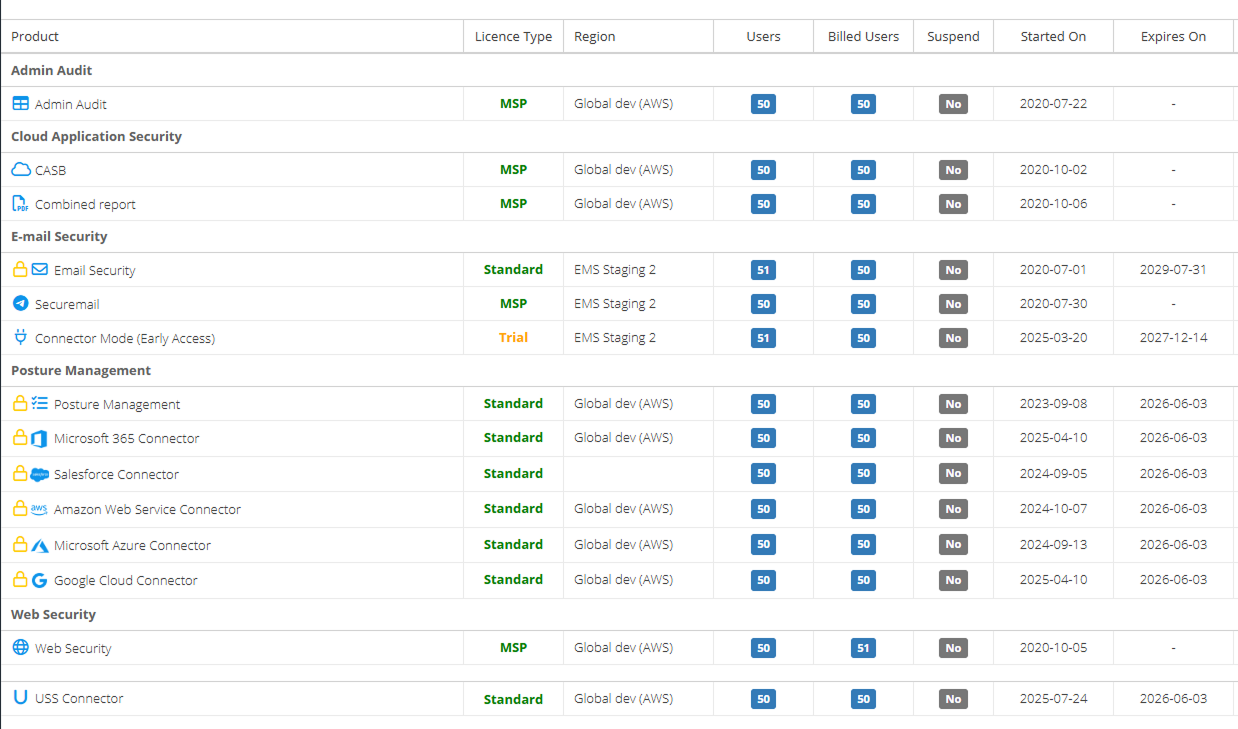Click the lock icon beside Microsoft 365 Connector
This screenshot has width=1238, height=729.
click(x=19, y=437)
